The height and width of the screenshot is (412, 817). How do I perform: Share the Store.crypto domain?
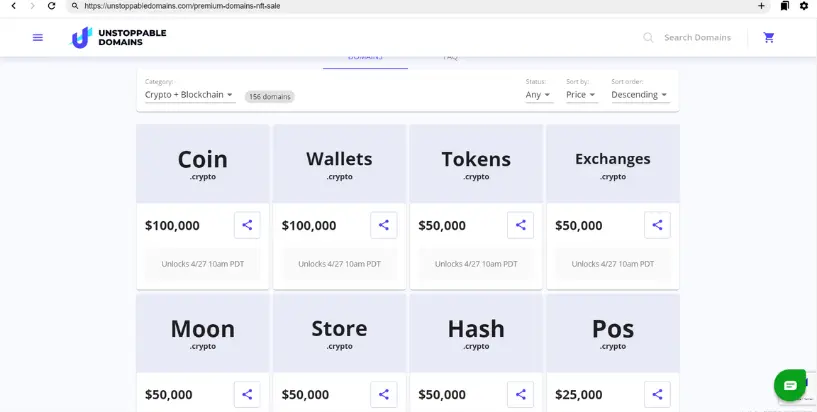click(383, 394)
